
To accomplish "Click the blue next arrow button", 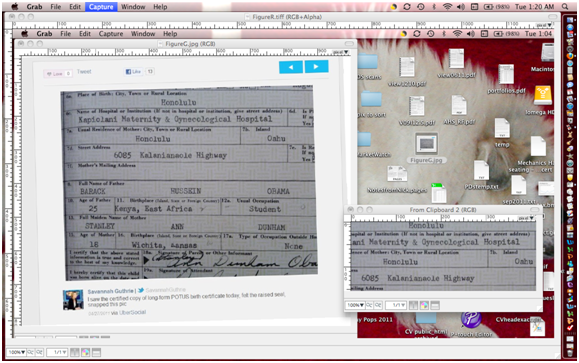I will (x=316, y=66).
